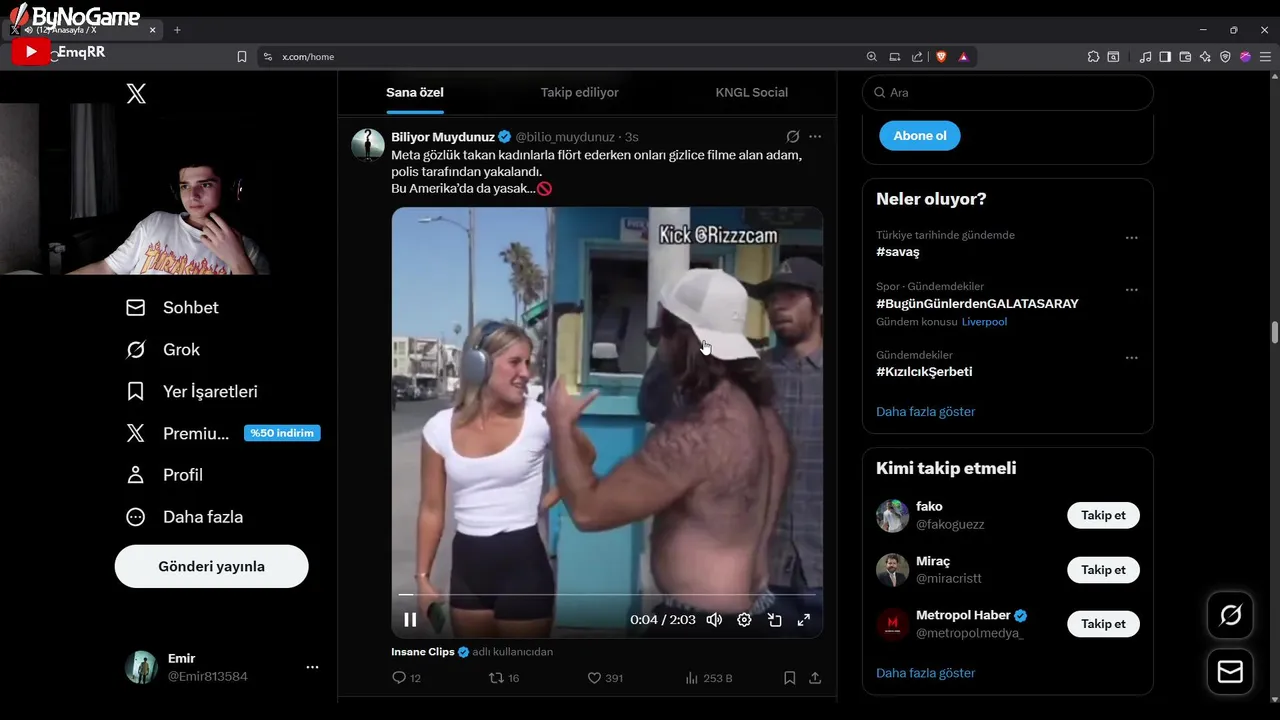Open the Brave VPN shield icon

pos(1225,57)
